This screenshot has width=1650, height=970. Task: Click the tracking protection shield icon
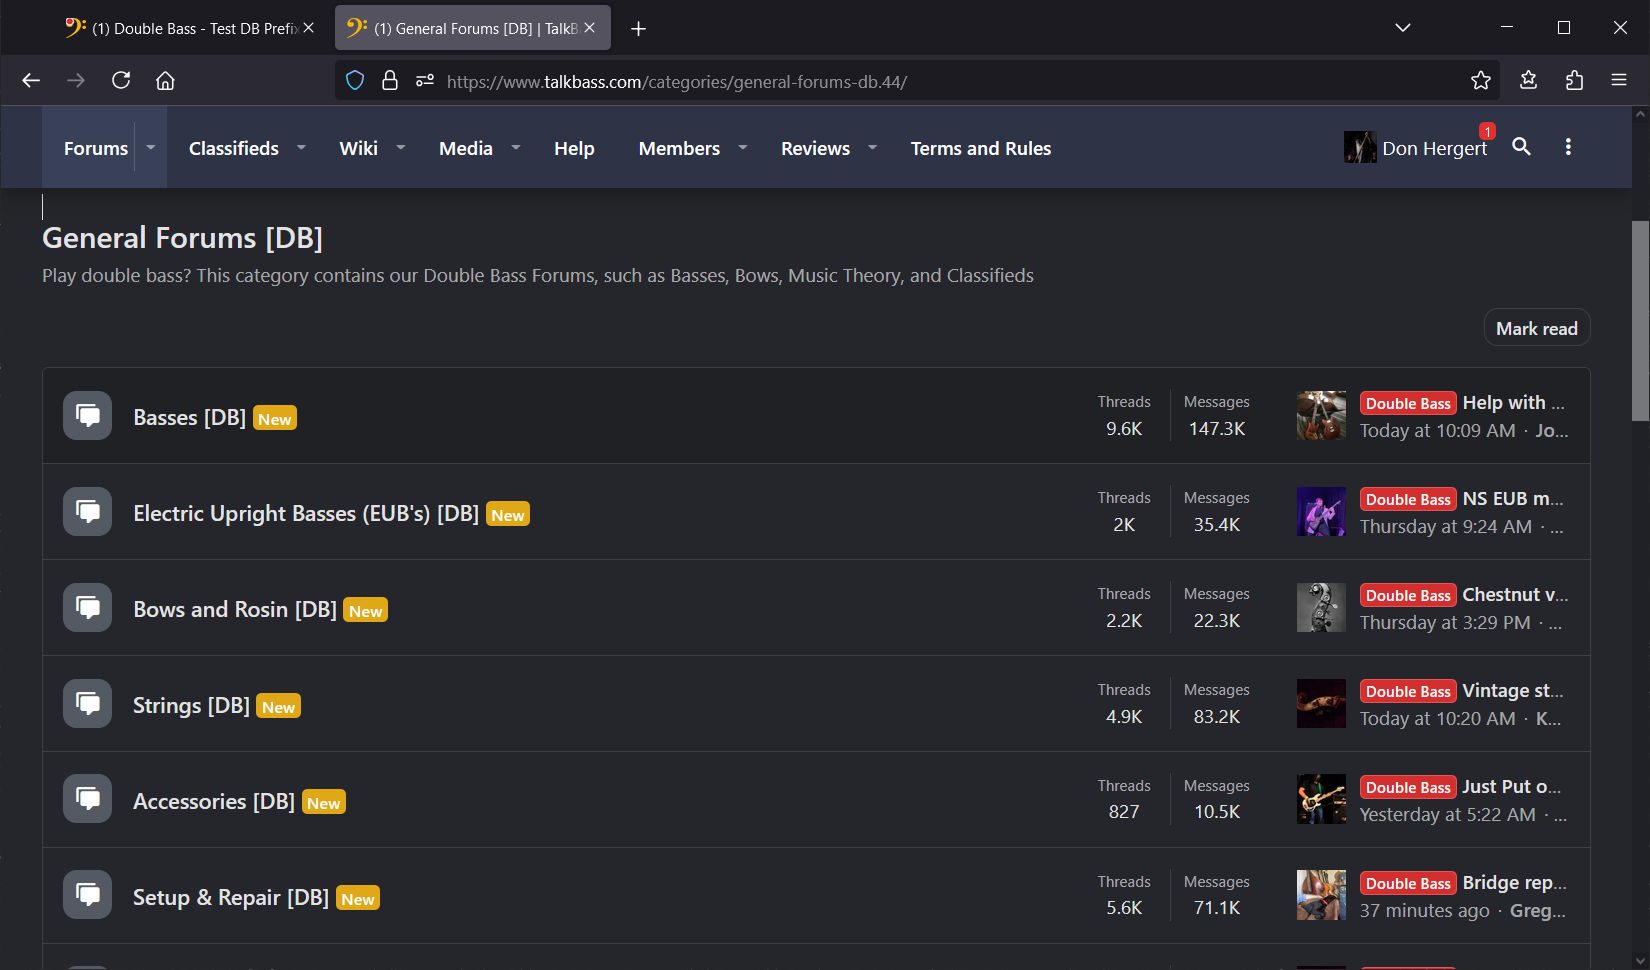(355, 81)
